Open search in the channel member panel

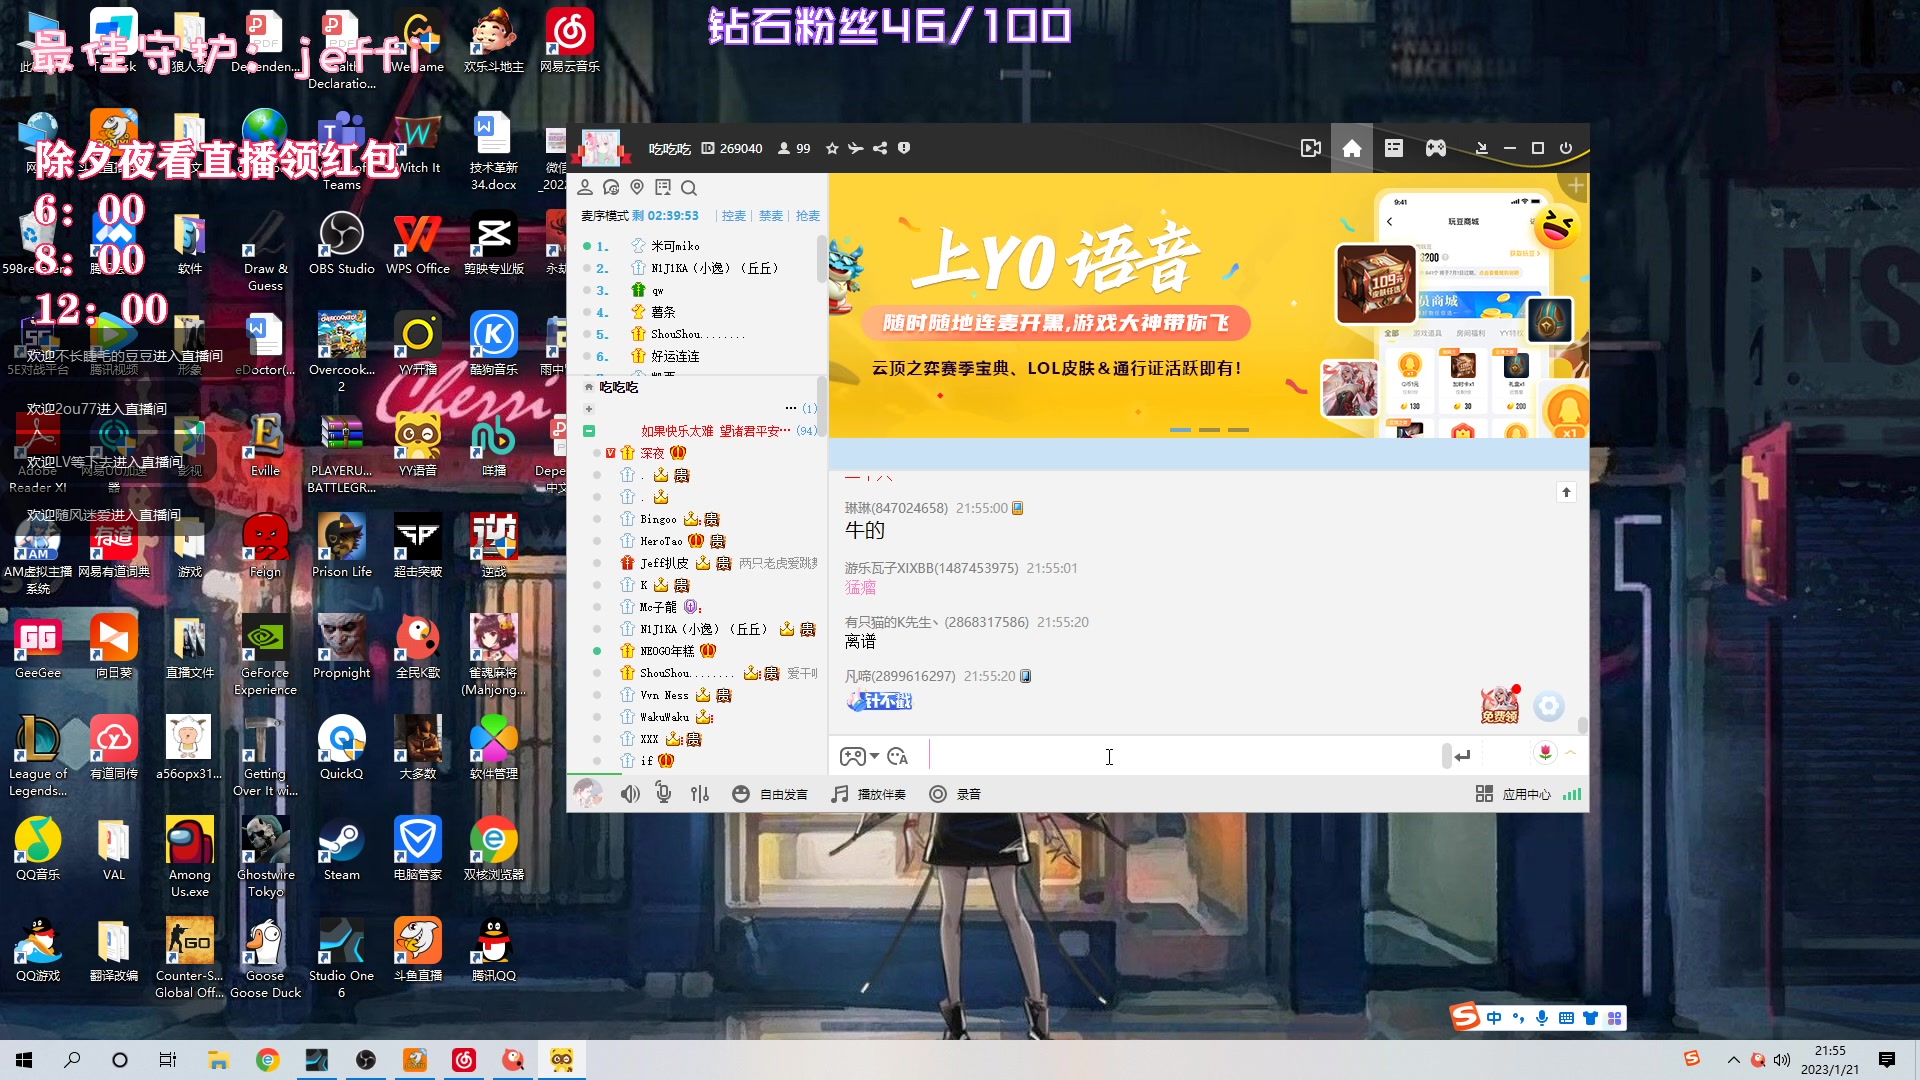688,188
